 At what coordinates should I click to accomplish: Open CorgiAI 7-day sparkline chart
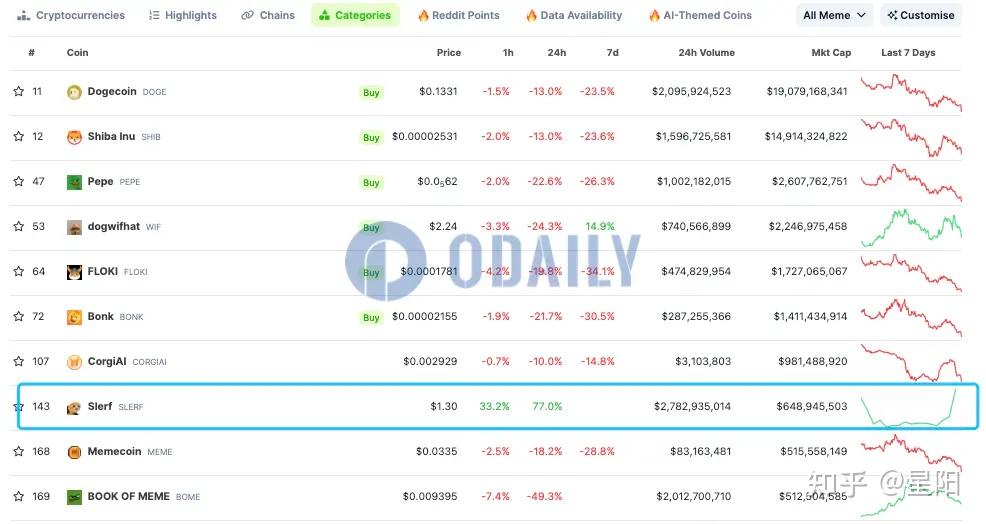pyautogui.click(x=911, y=362)
